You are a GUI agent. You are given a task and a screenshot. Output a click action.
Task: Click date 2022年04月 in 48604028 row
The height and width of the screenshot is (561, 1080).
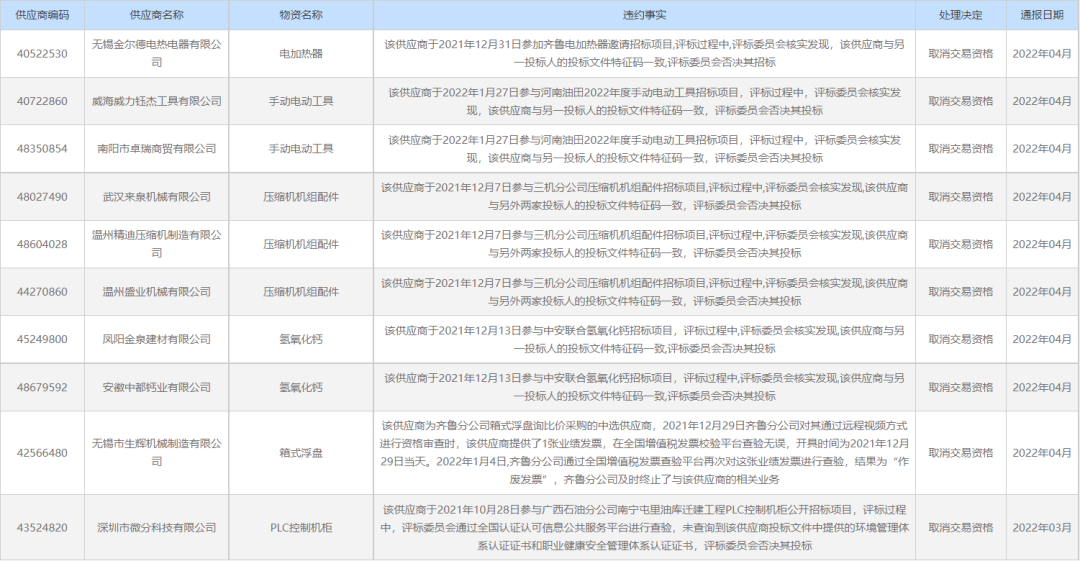(1041, 244)
